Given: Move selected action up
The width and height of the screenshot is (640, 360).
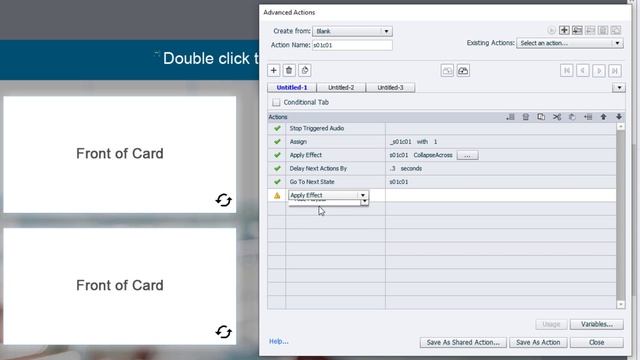Looking at the screenshot, I should 603,117.
